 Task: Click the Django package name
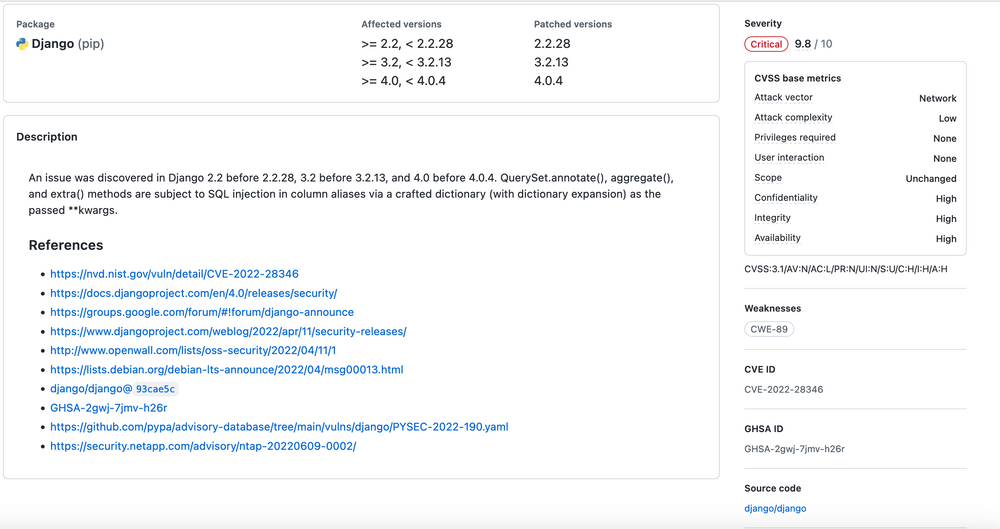[x=53, y=44]
